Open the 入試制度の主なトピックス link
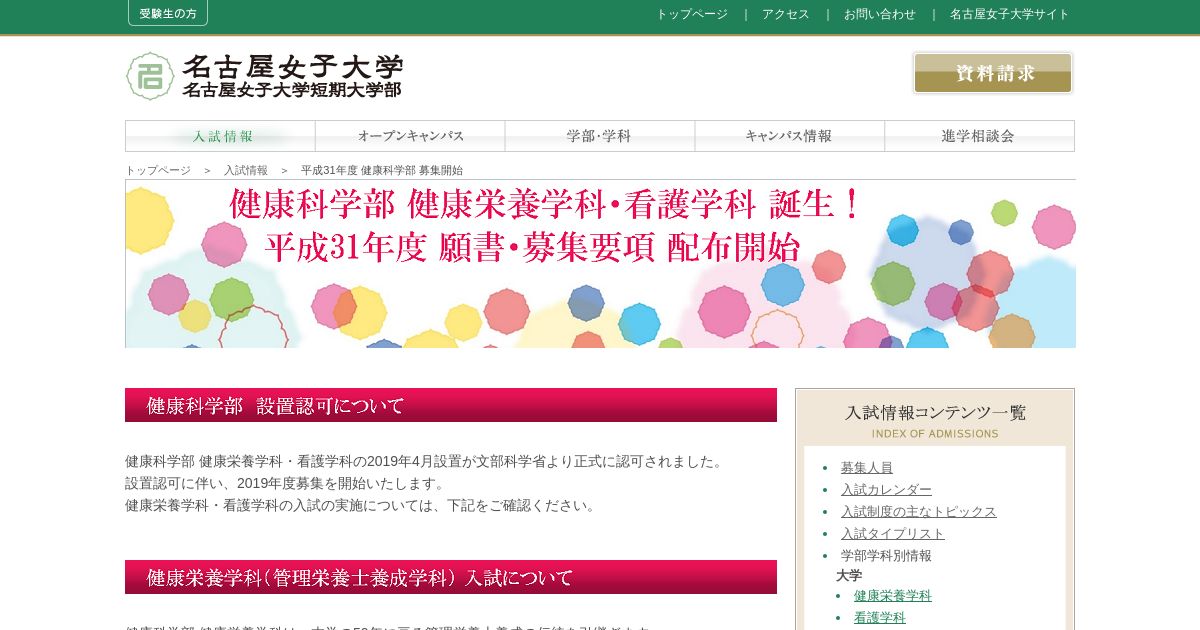The width and height of the screenshot is (1200, 630). click(919, 511)
